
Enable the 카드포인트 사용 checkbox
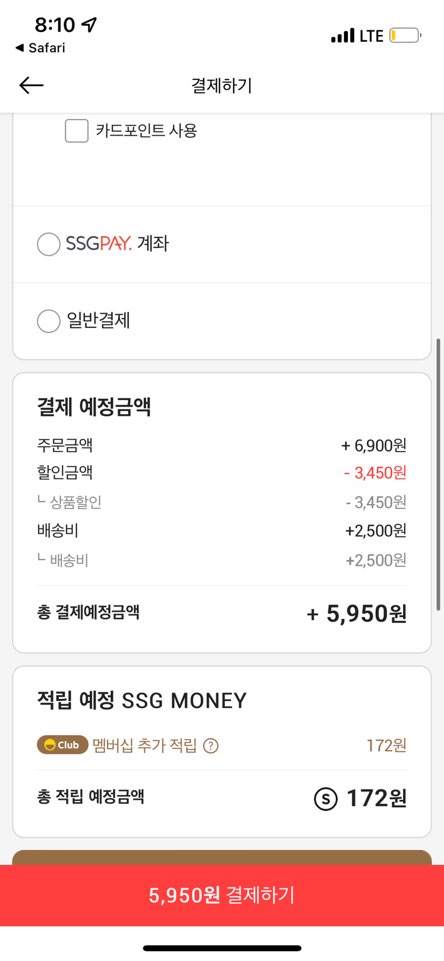point(77,131)
